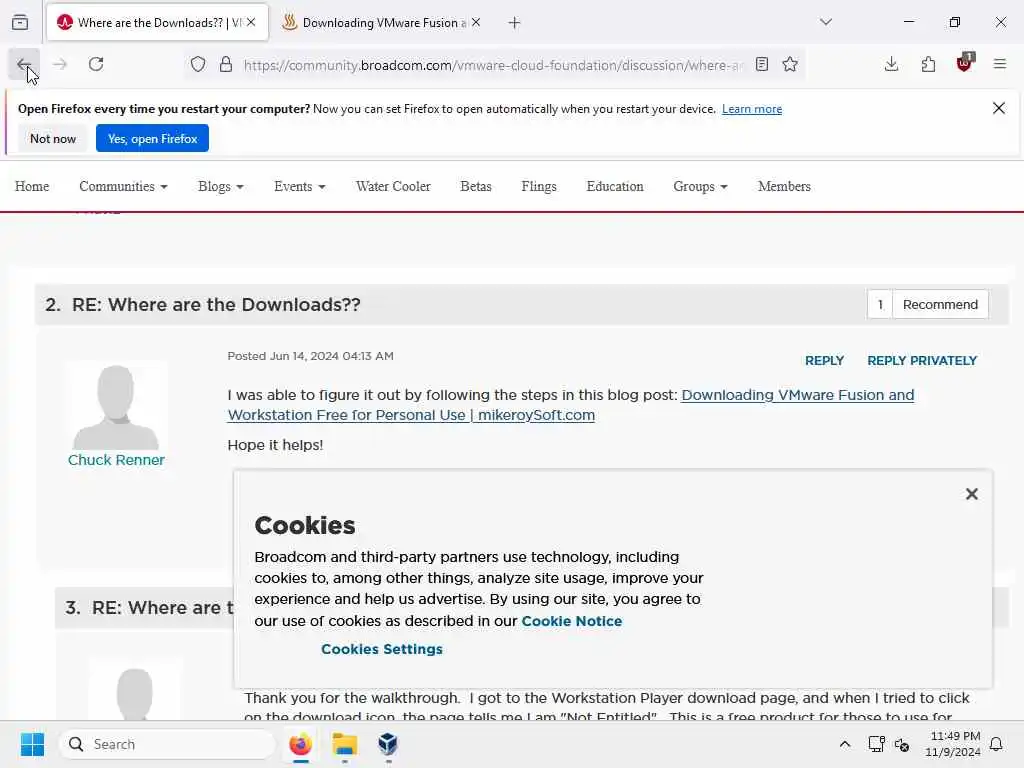Close the Cookies popup with X
Viewport: 1024px width, 768px height.
972,494
